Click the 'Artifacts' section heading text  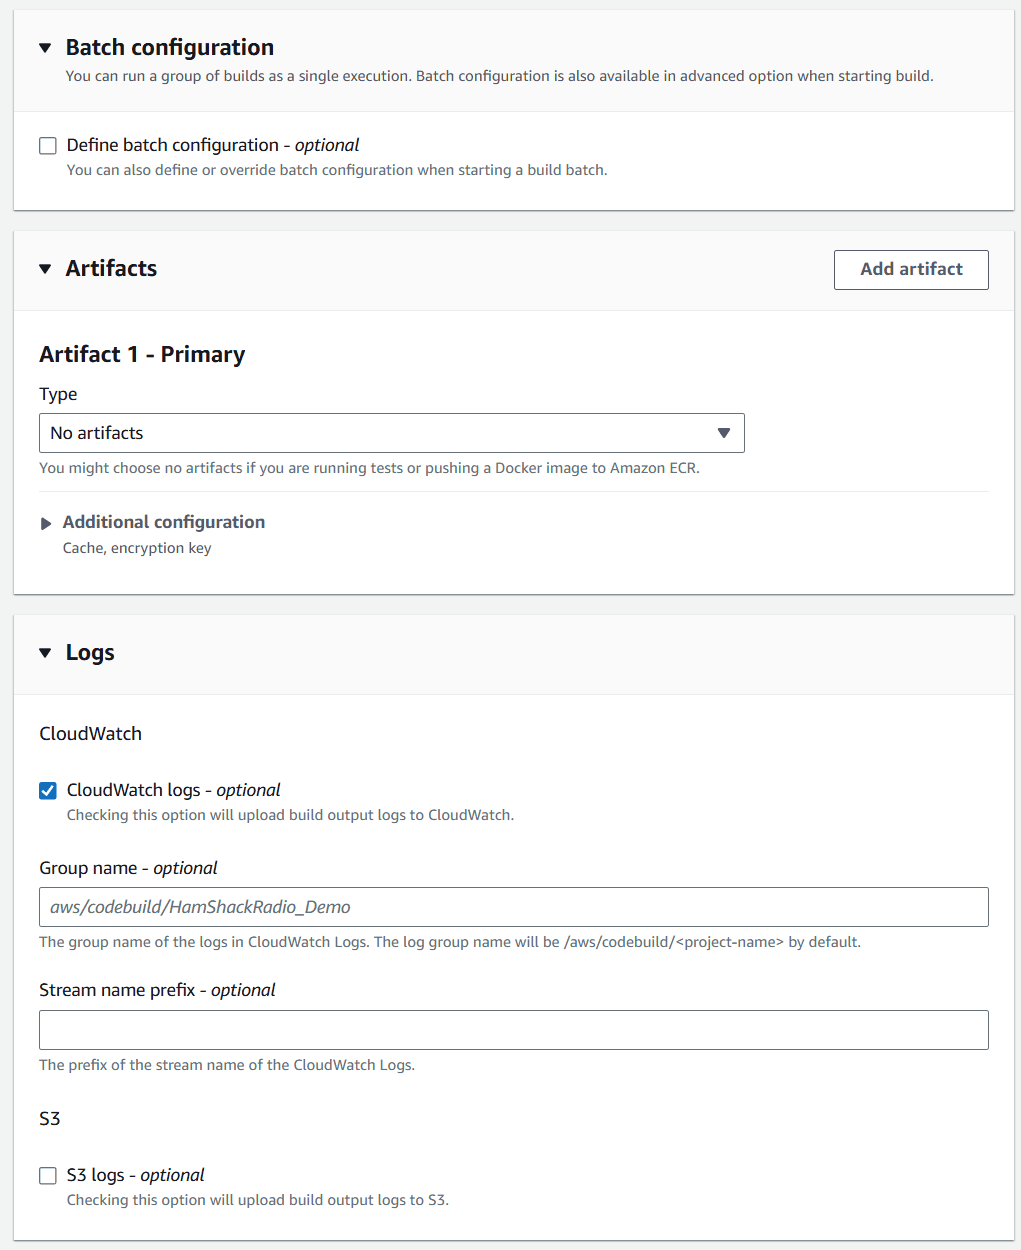(x=111, y=268)
